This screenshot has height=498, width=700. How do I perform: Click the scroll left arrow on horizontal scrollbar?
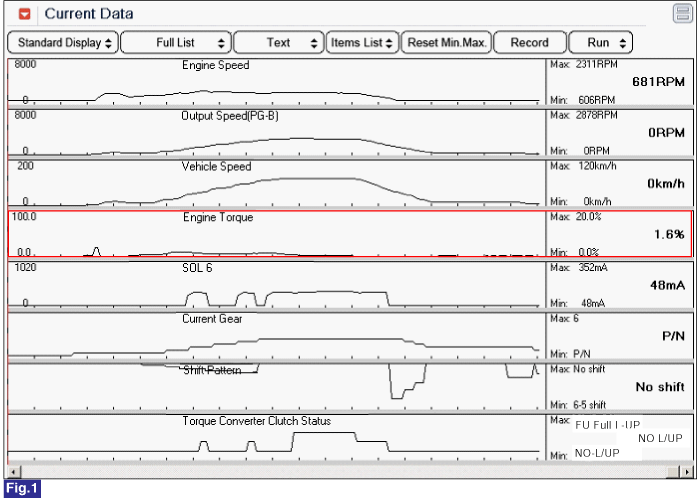pyautogui.click(x=13, y=472)
